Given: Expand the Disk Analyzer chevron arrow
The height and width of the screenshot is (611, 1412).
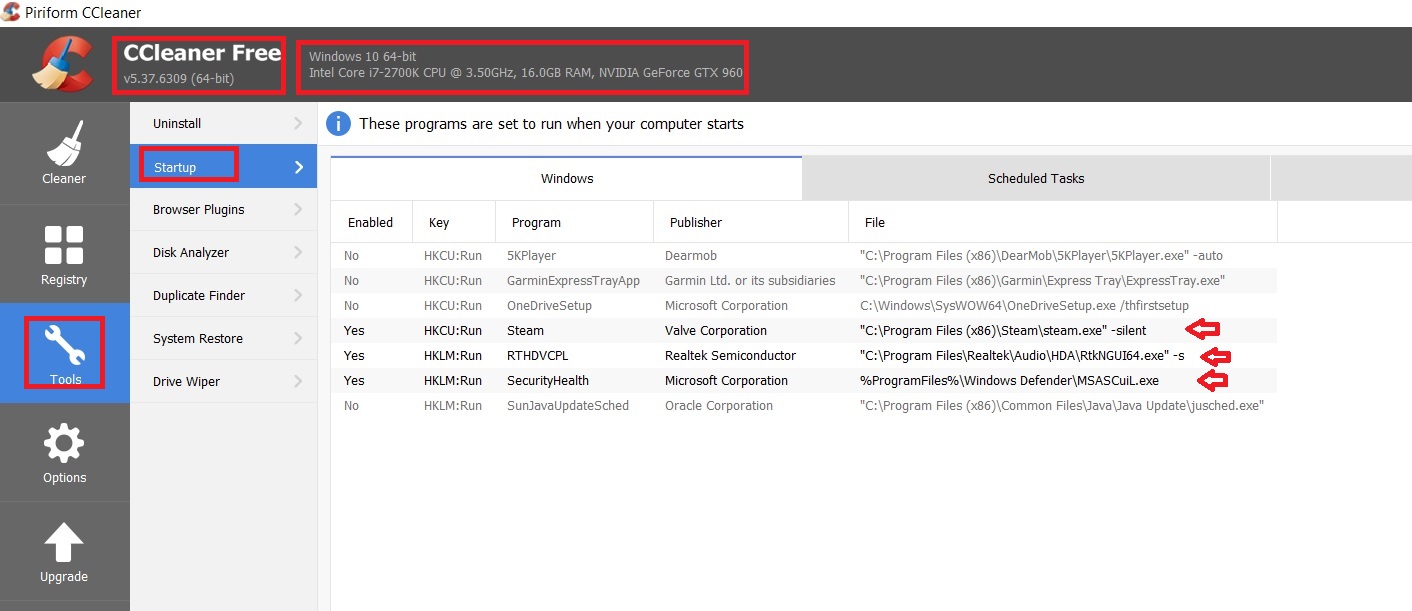Looking at the screenshot, I should point(298,253).
